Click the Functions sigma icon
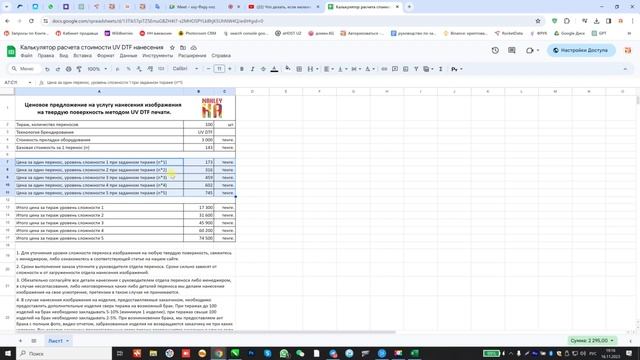 [x=440, y=69]
